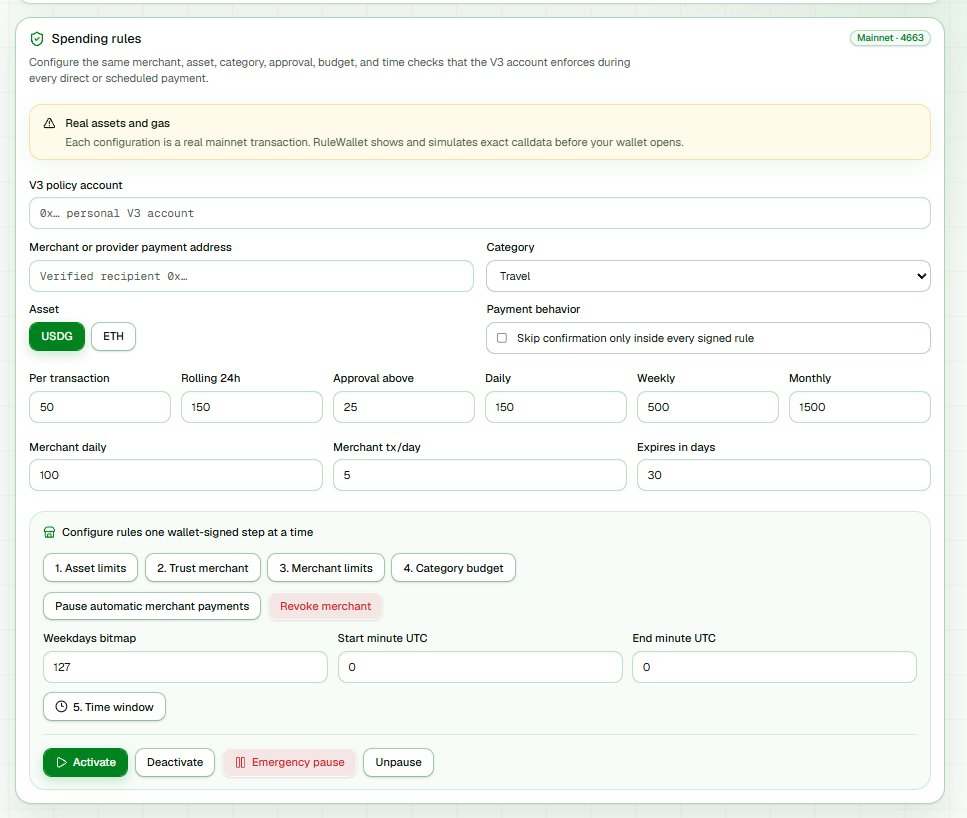Select USDG as the asset

pyautogui.click(x=57, y=336)
